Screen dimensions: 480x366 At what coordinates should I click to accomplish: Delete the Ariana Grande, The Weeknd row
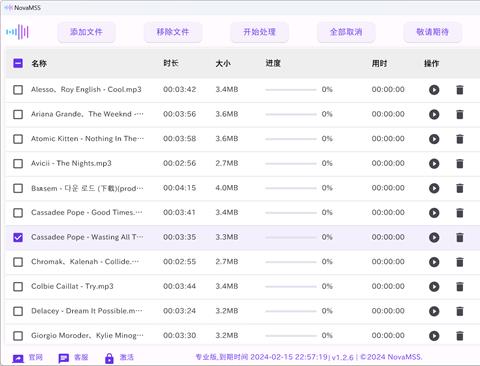(x=460, y=114)
